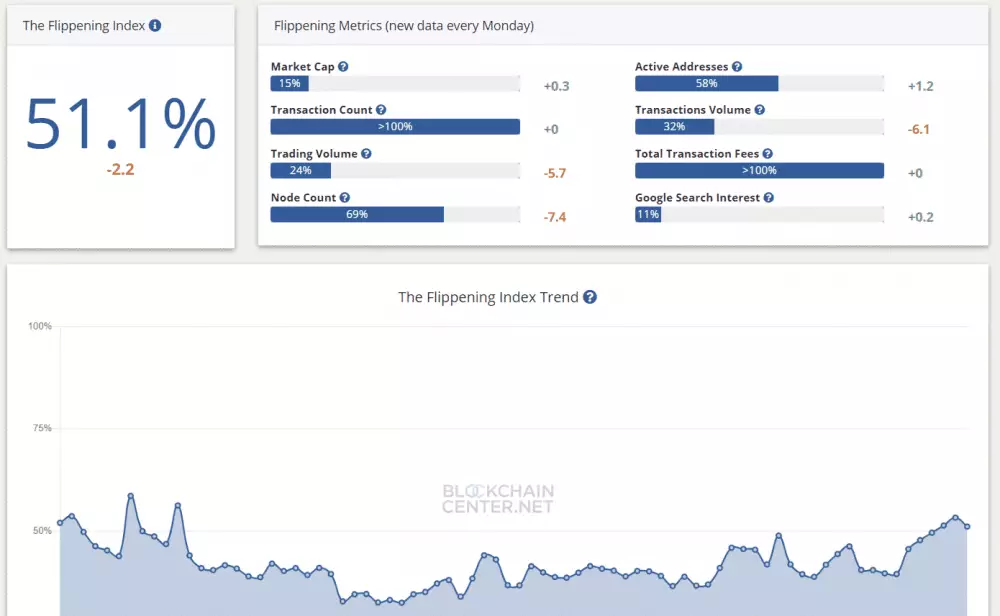The width and height of the screenshot is (1000, 616).
Task: Click The Flippening Index panel title
Action: (x=86, y=25)
